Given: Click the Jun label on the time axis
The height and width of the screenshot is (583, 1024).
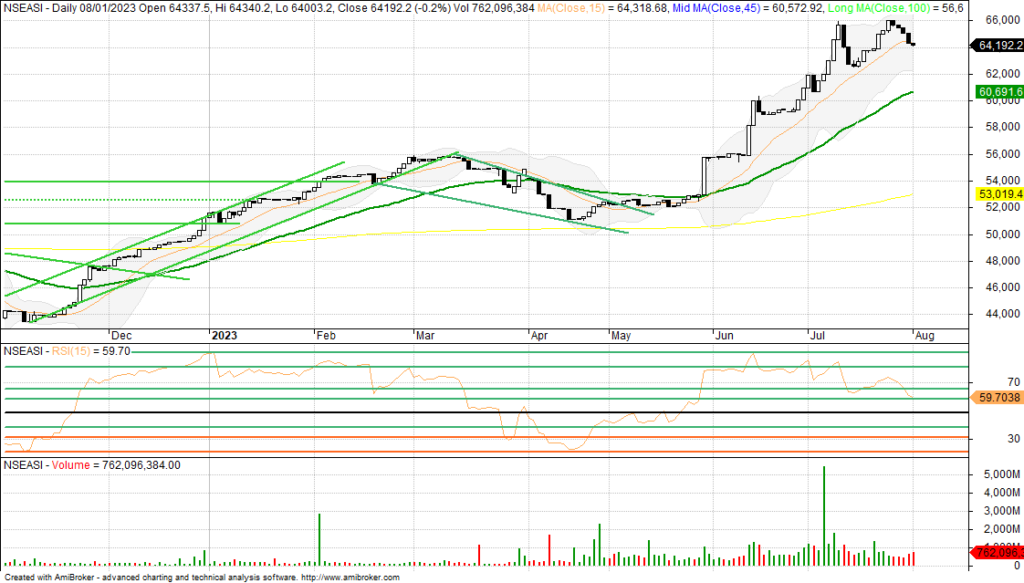Looking at the screenshot, I should (723, 336).
